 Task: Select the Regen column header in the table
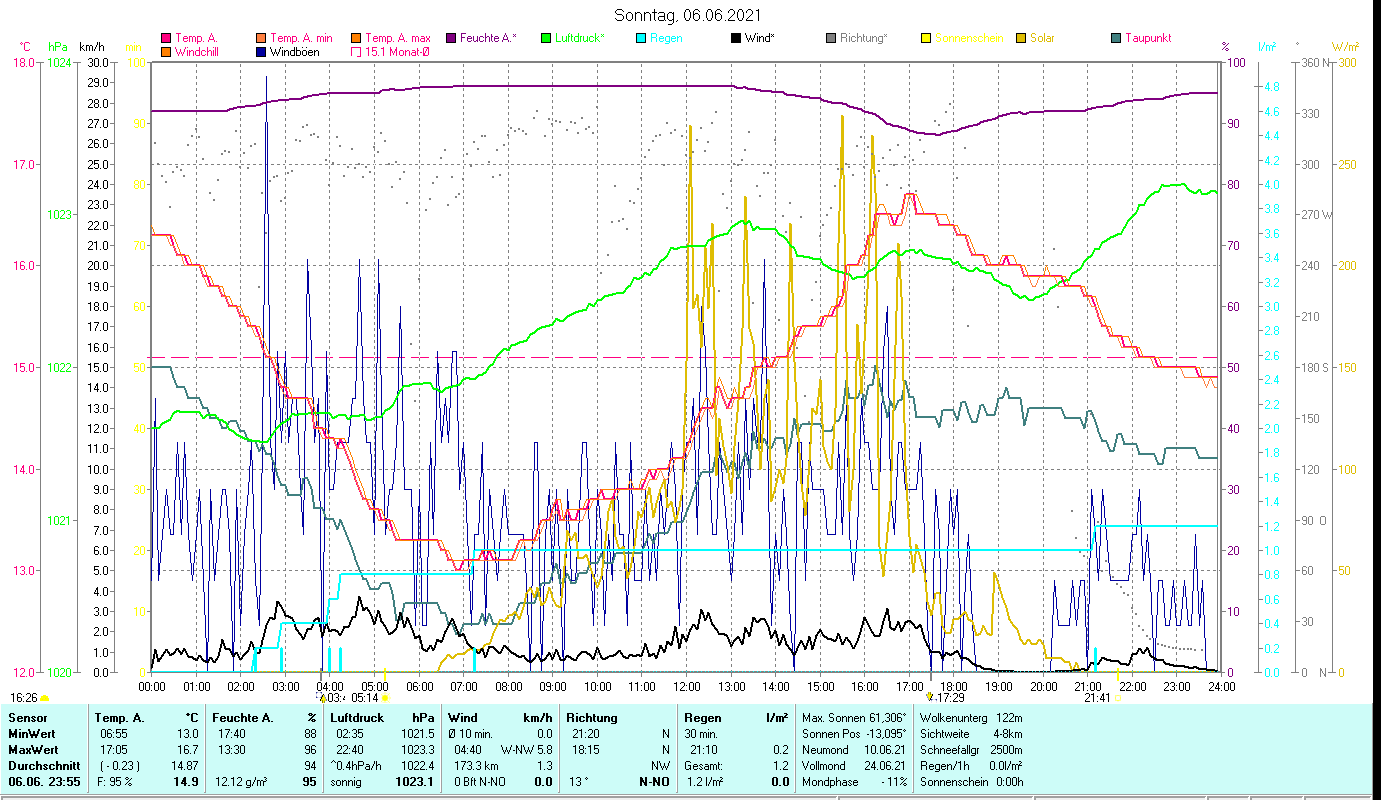(x=700, y=717)
